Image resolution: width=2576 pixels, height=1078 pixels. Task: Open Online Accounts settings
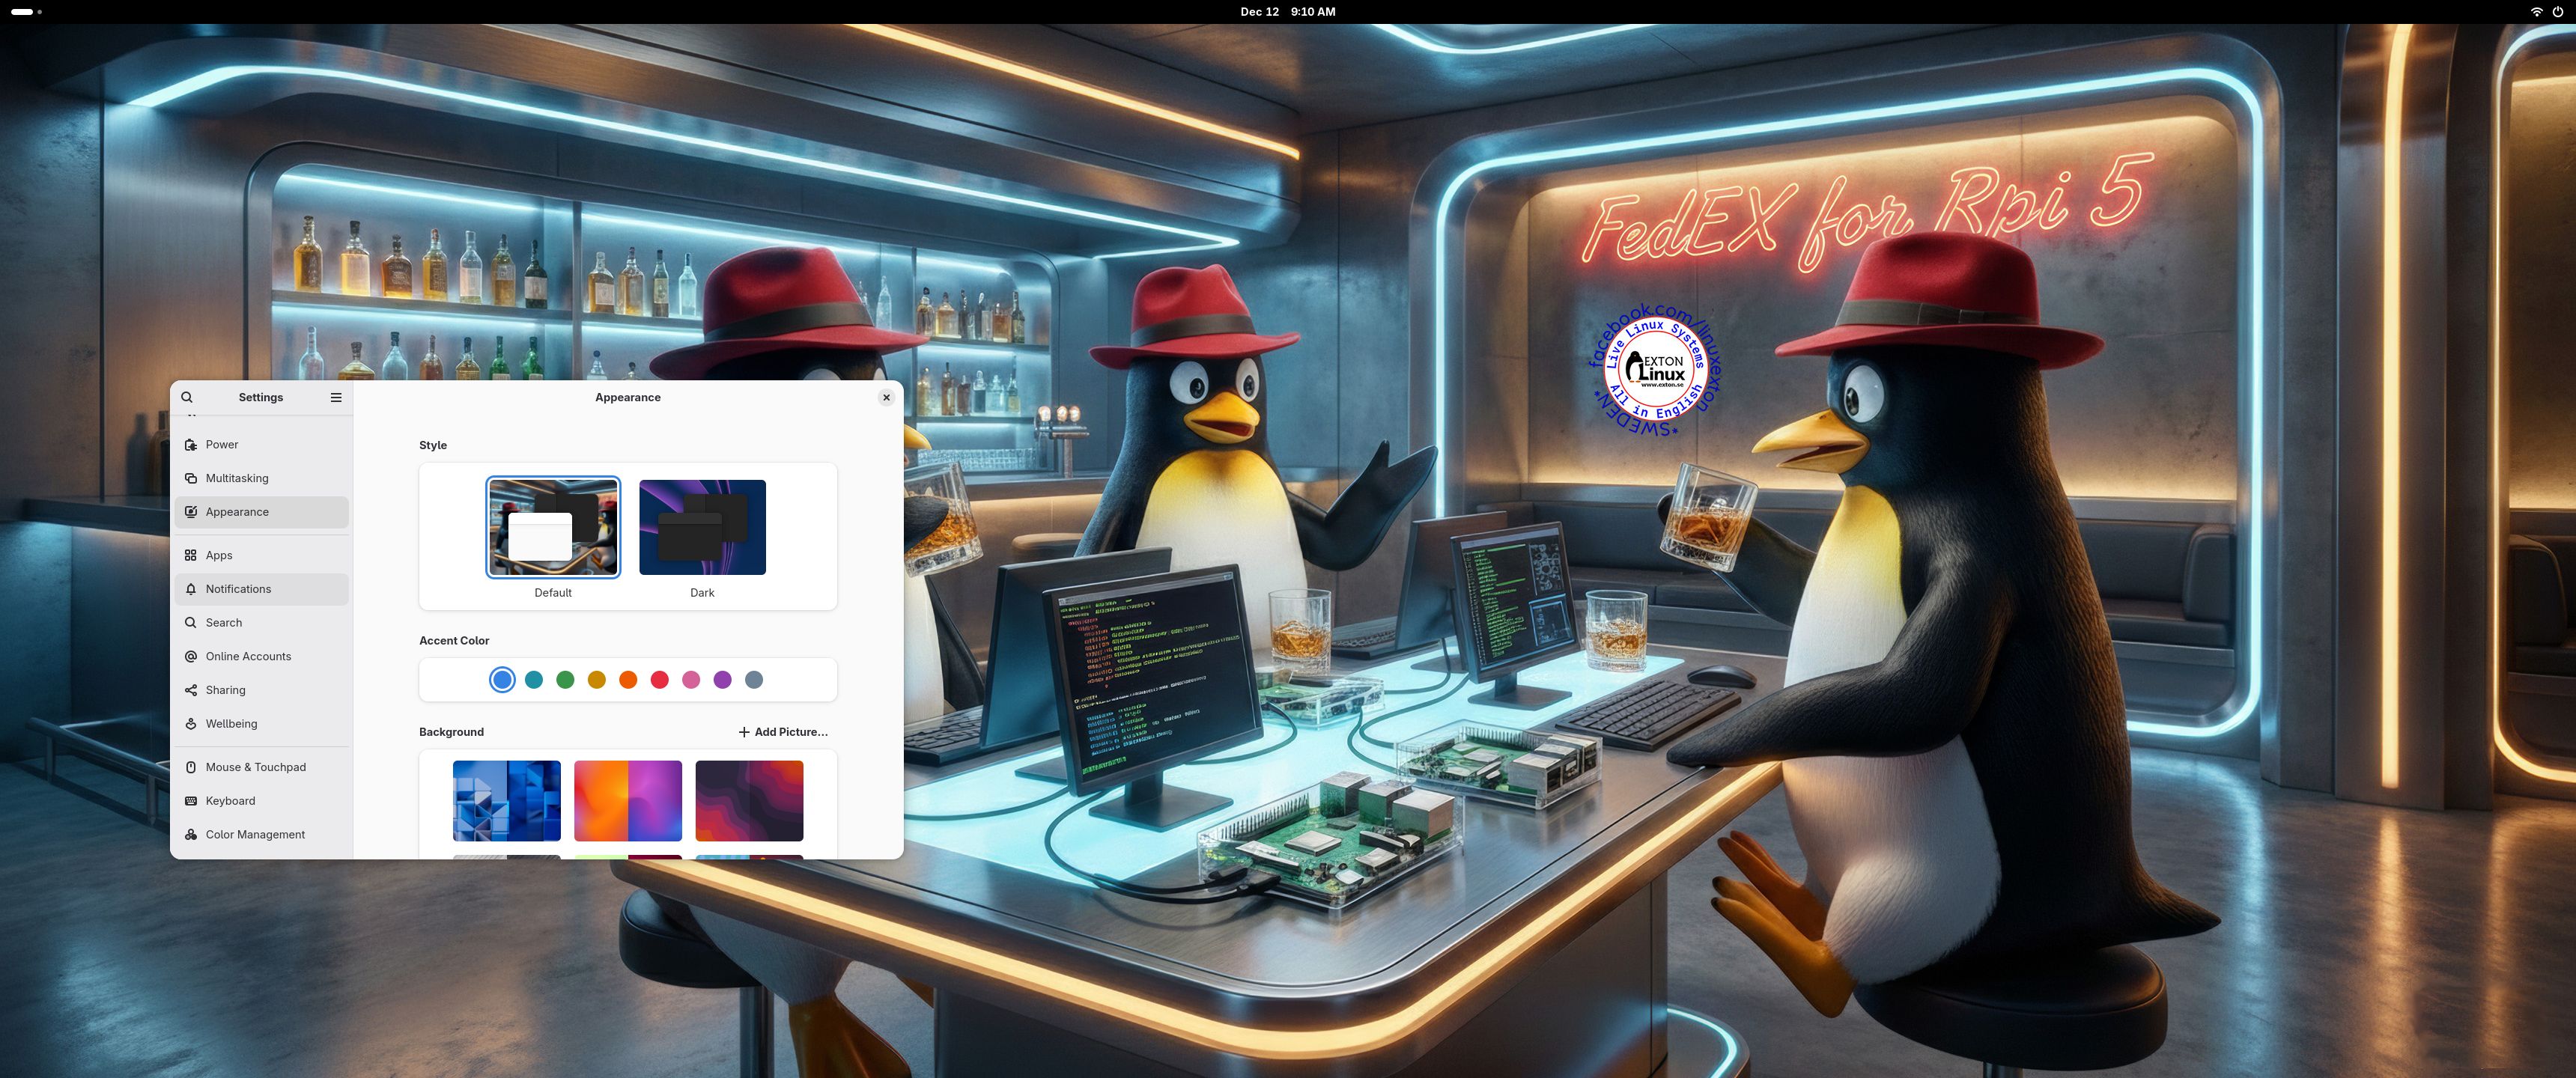tap(262, 656)
